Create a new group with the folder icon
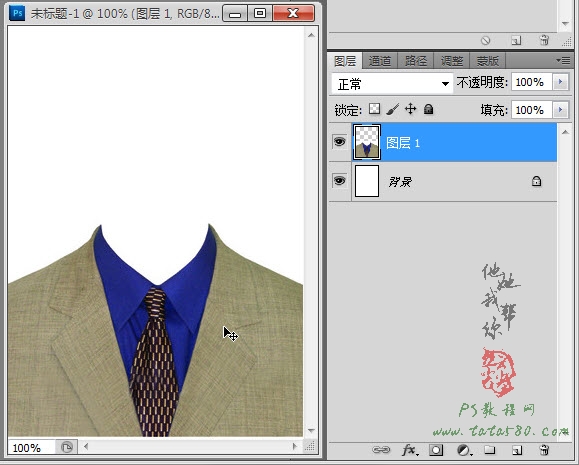The height and width of the screenshot is (465, 579). 490,449
